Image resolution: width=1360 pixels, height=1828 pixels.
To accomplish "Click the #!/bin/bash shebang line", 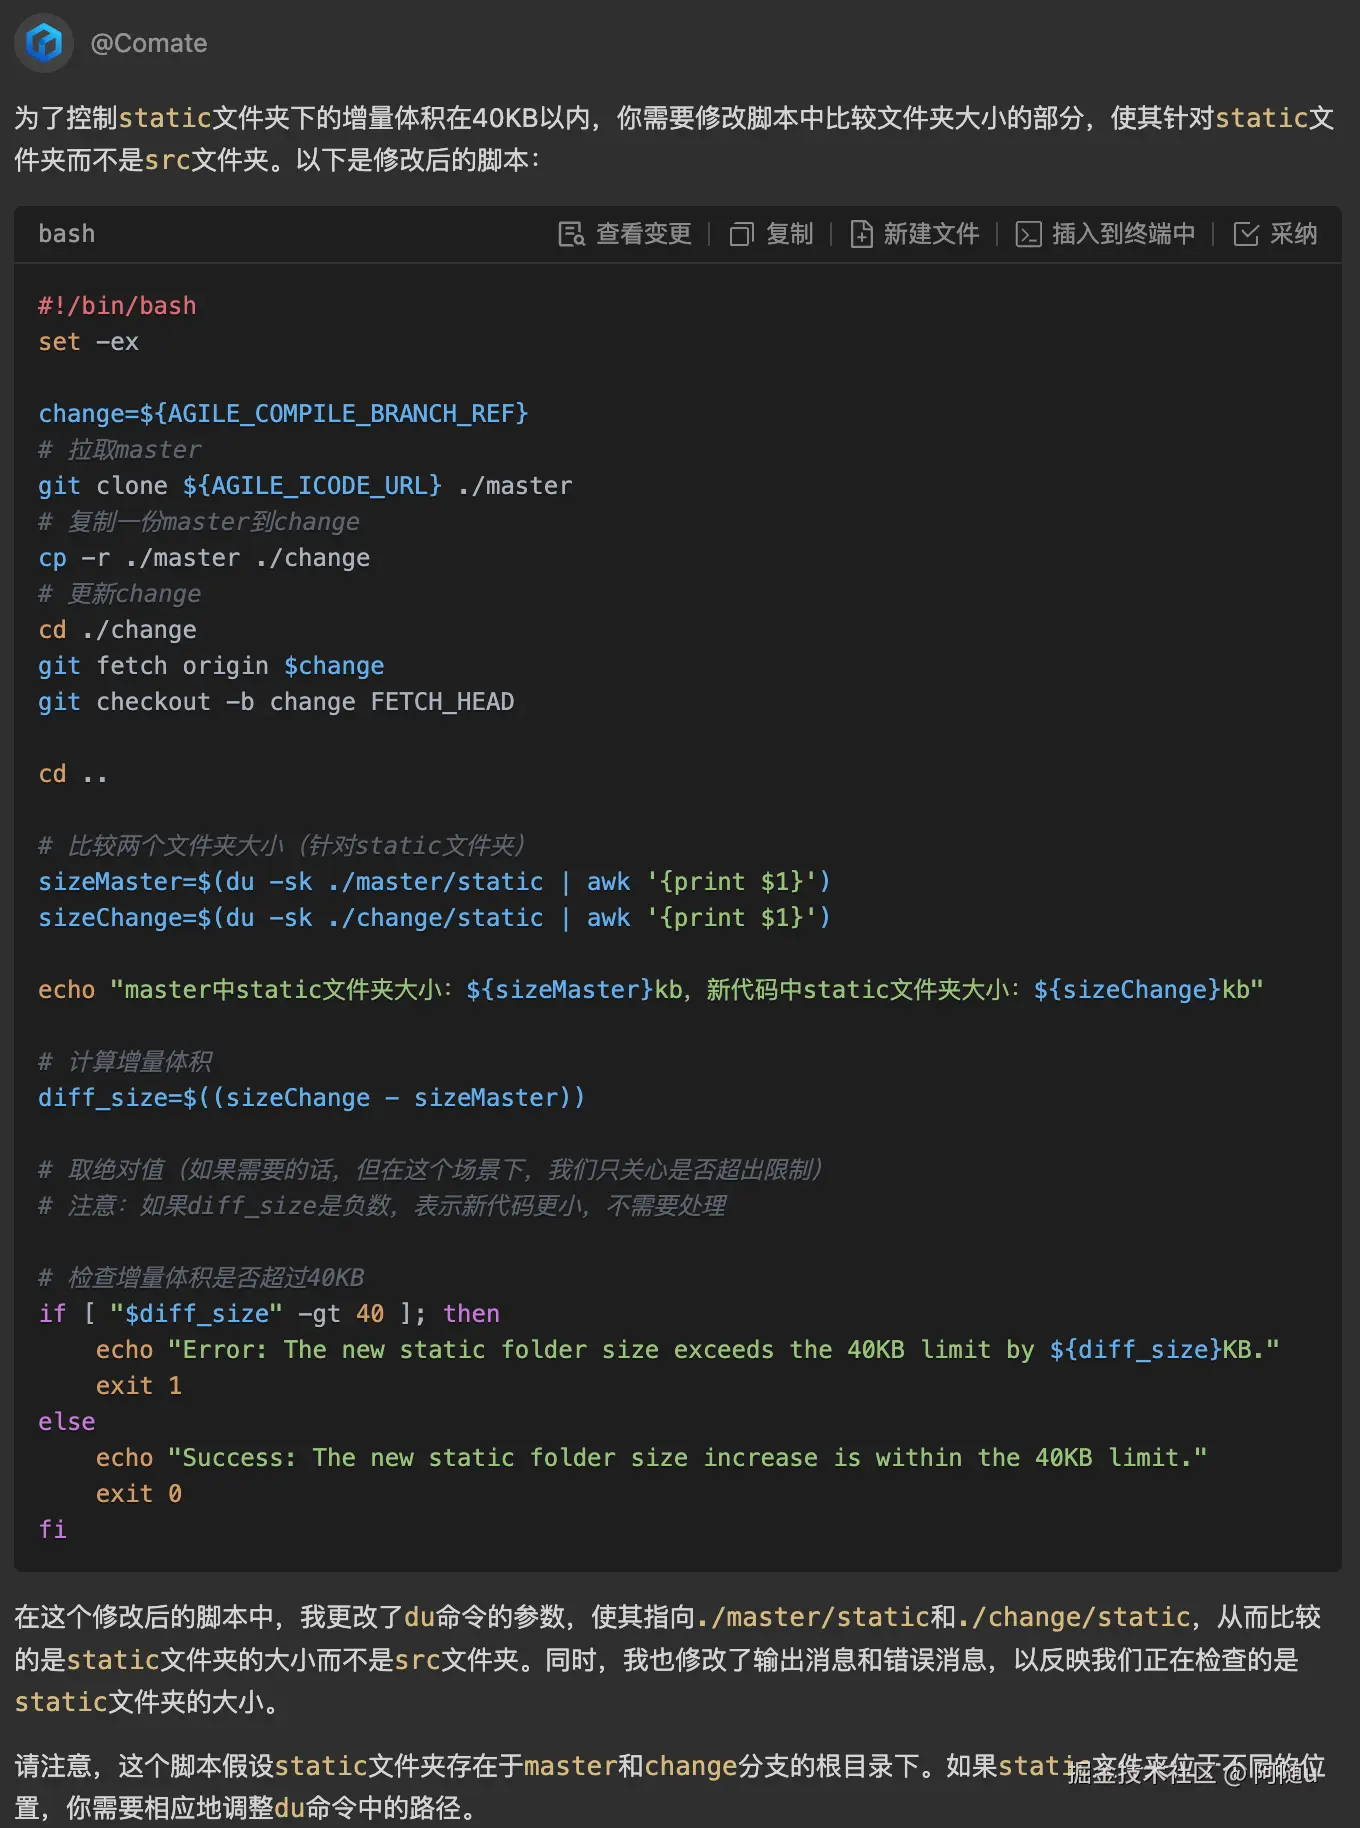I will point(117,306).
